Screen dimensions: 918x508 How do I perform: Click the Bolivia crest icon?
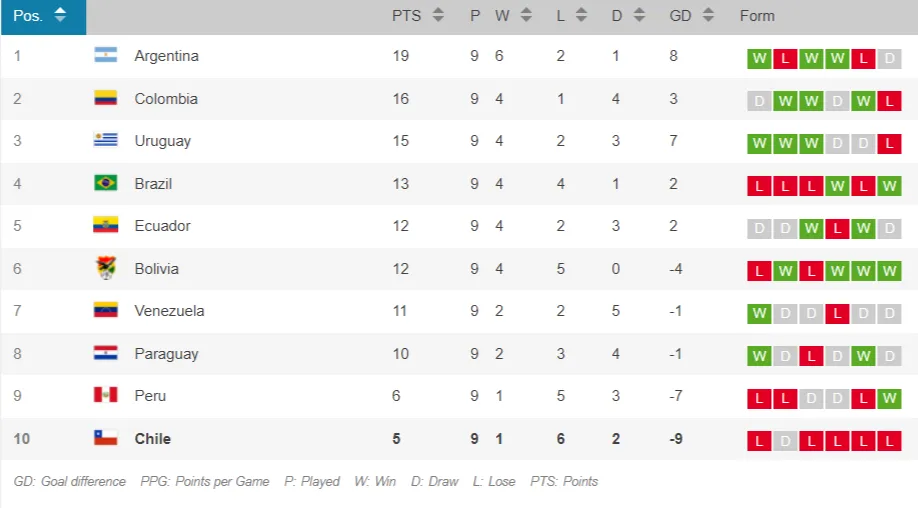click(x=106, y=268)
